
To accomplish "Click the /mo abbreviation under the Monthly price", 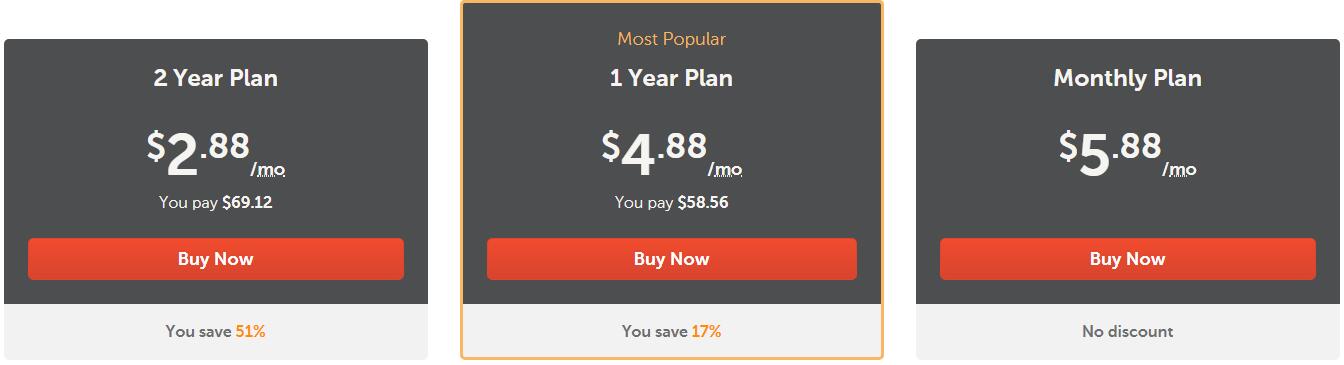I will (1180, 170).
